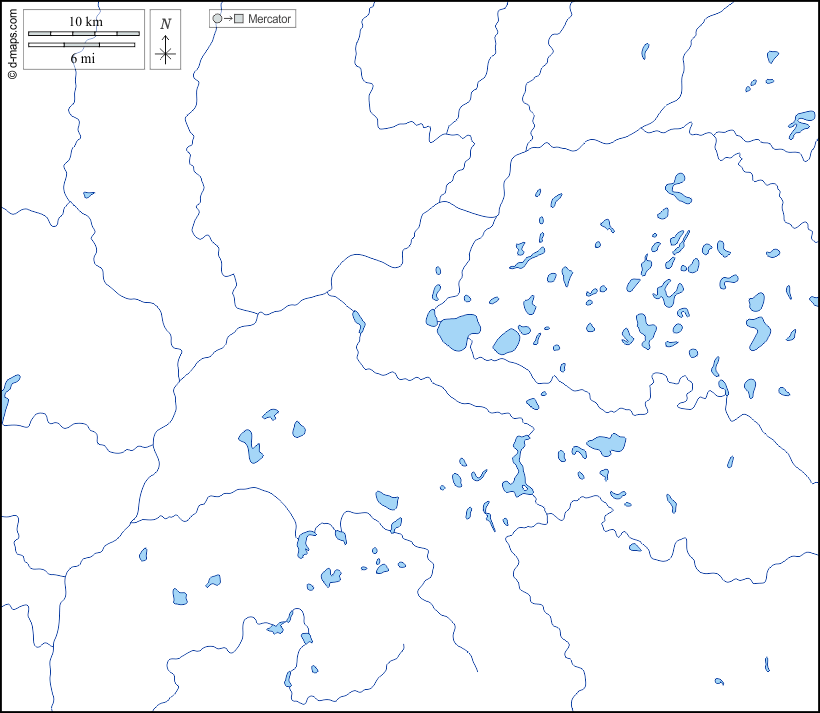Click the 10 km scale label
The height and width of the screenshot is (713, 820).
84,22
